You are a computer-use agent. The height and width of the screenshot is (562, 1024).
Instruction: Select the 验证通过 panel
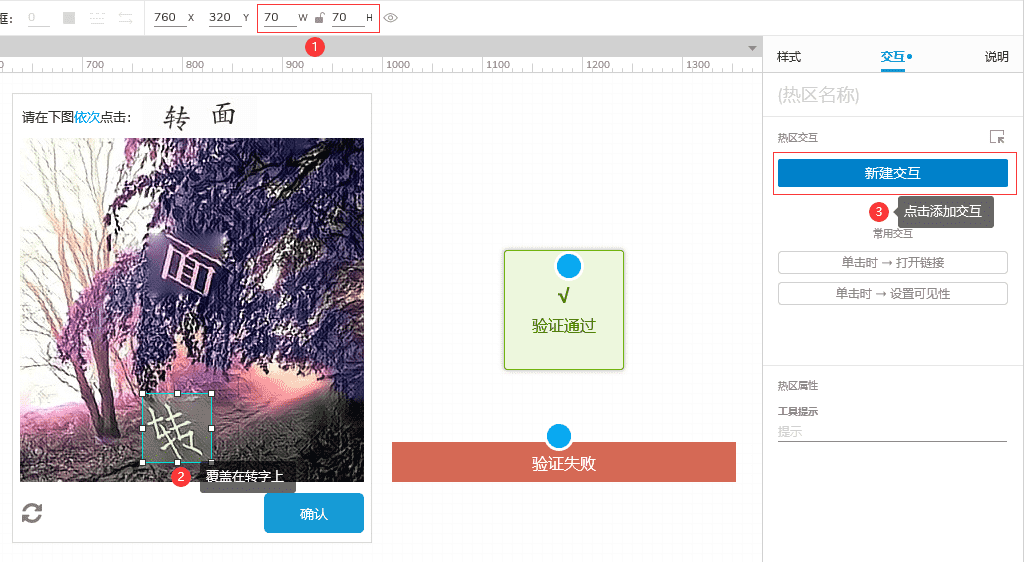564,310
